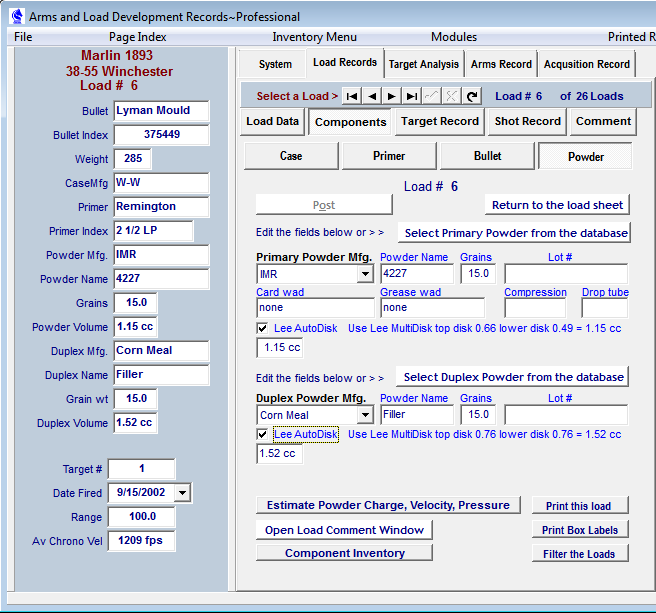
Task: Open the Date Fired dropdown calendar
Action: (182, 493)
